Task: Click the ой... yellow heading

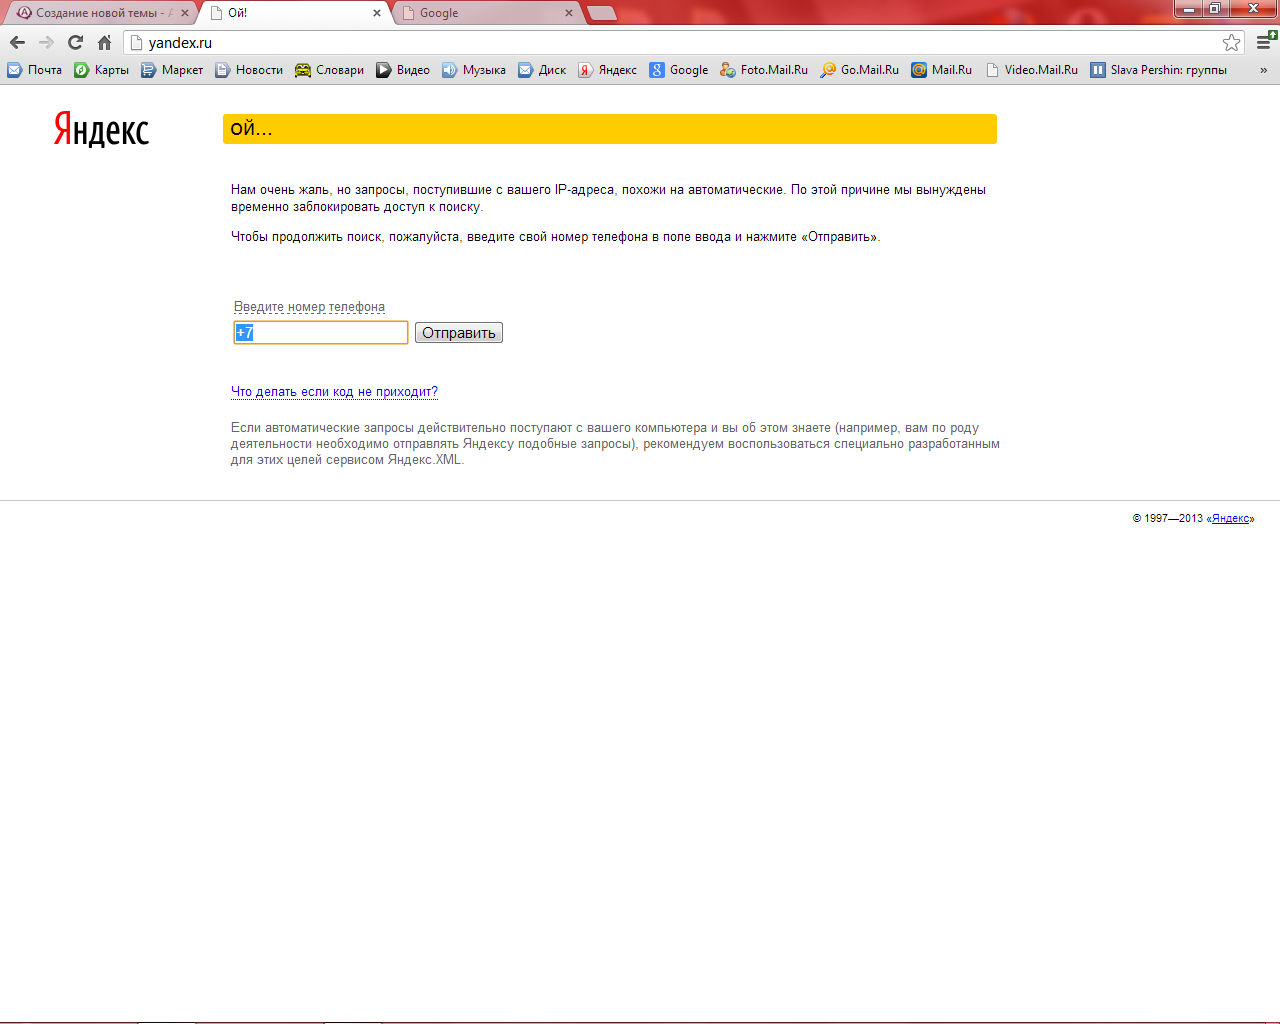Action: coord(610,129)
